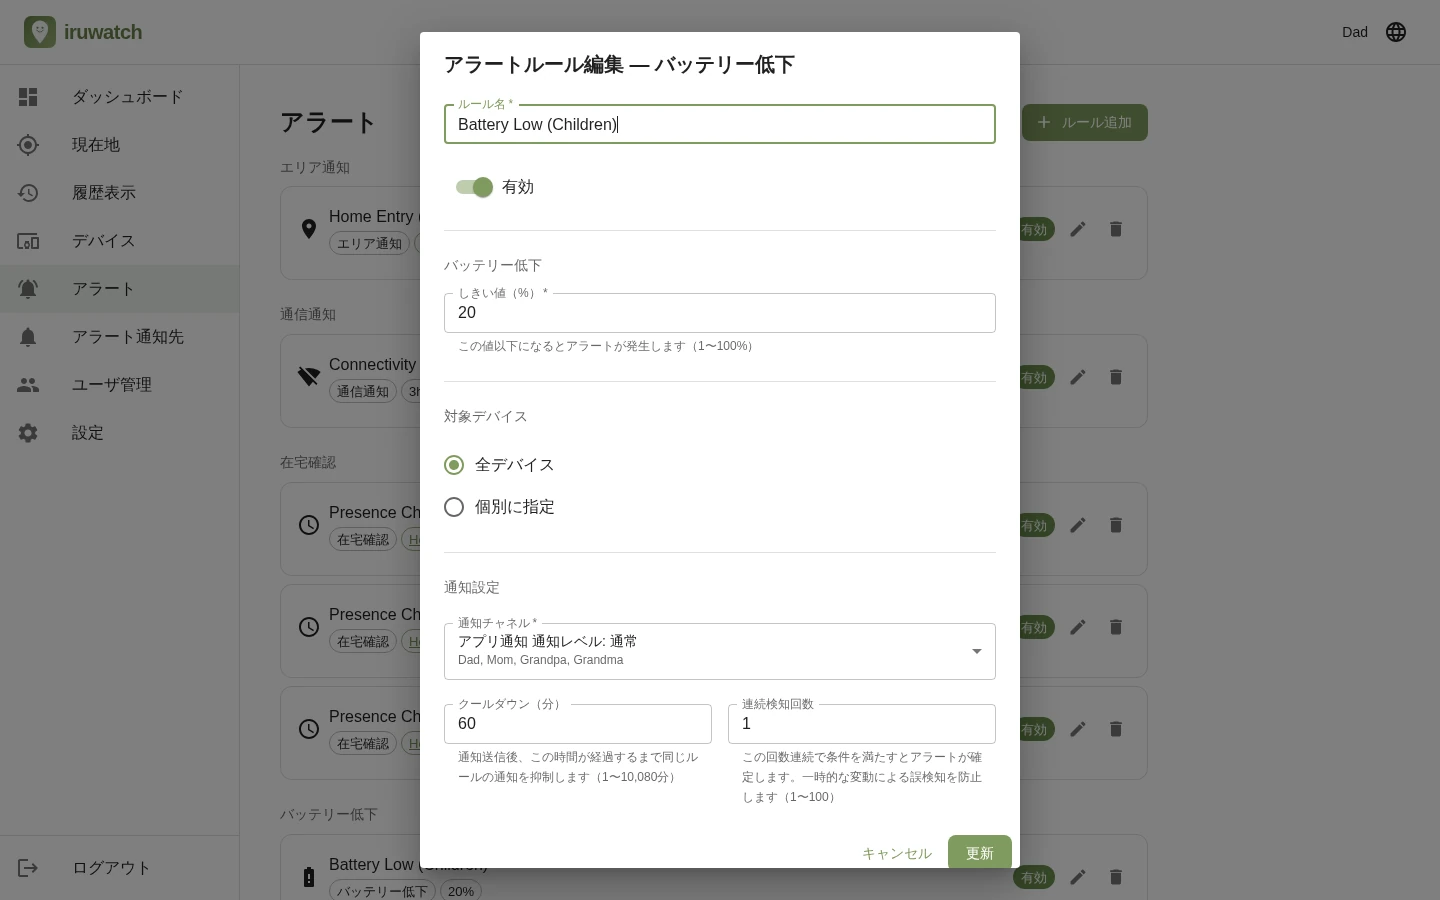Click the 現在地 target icon
1440x900 pixels.
click(28, 145)
